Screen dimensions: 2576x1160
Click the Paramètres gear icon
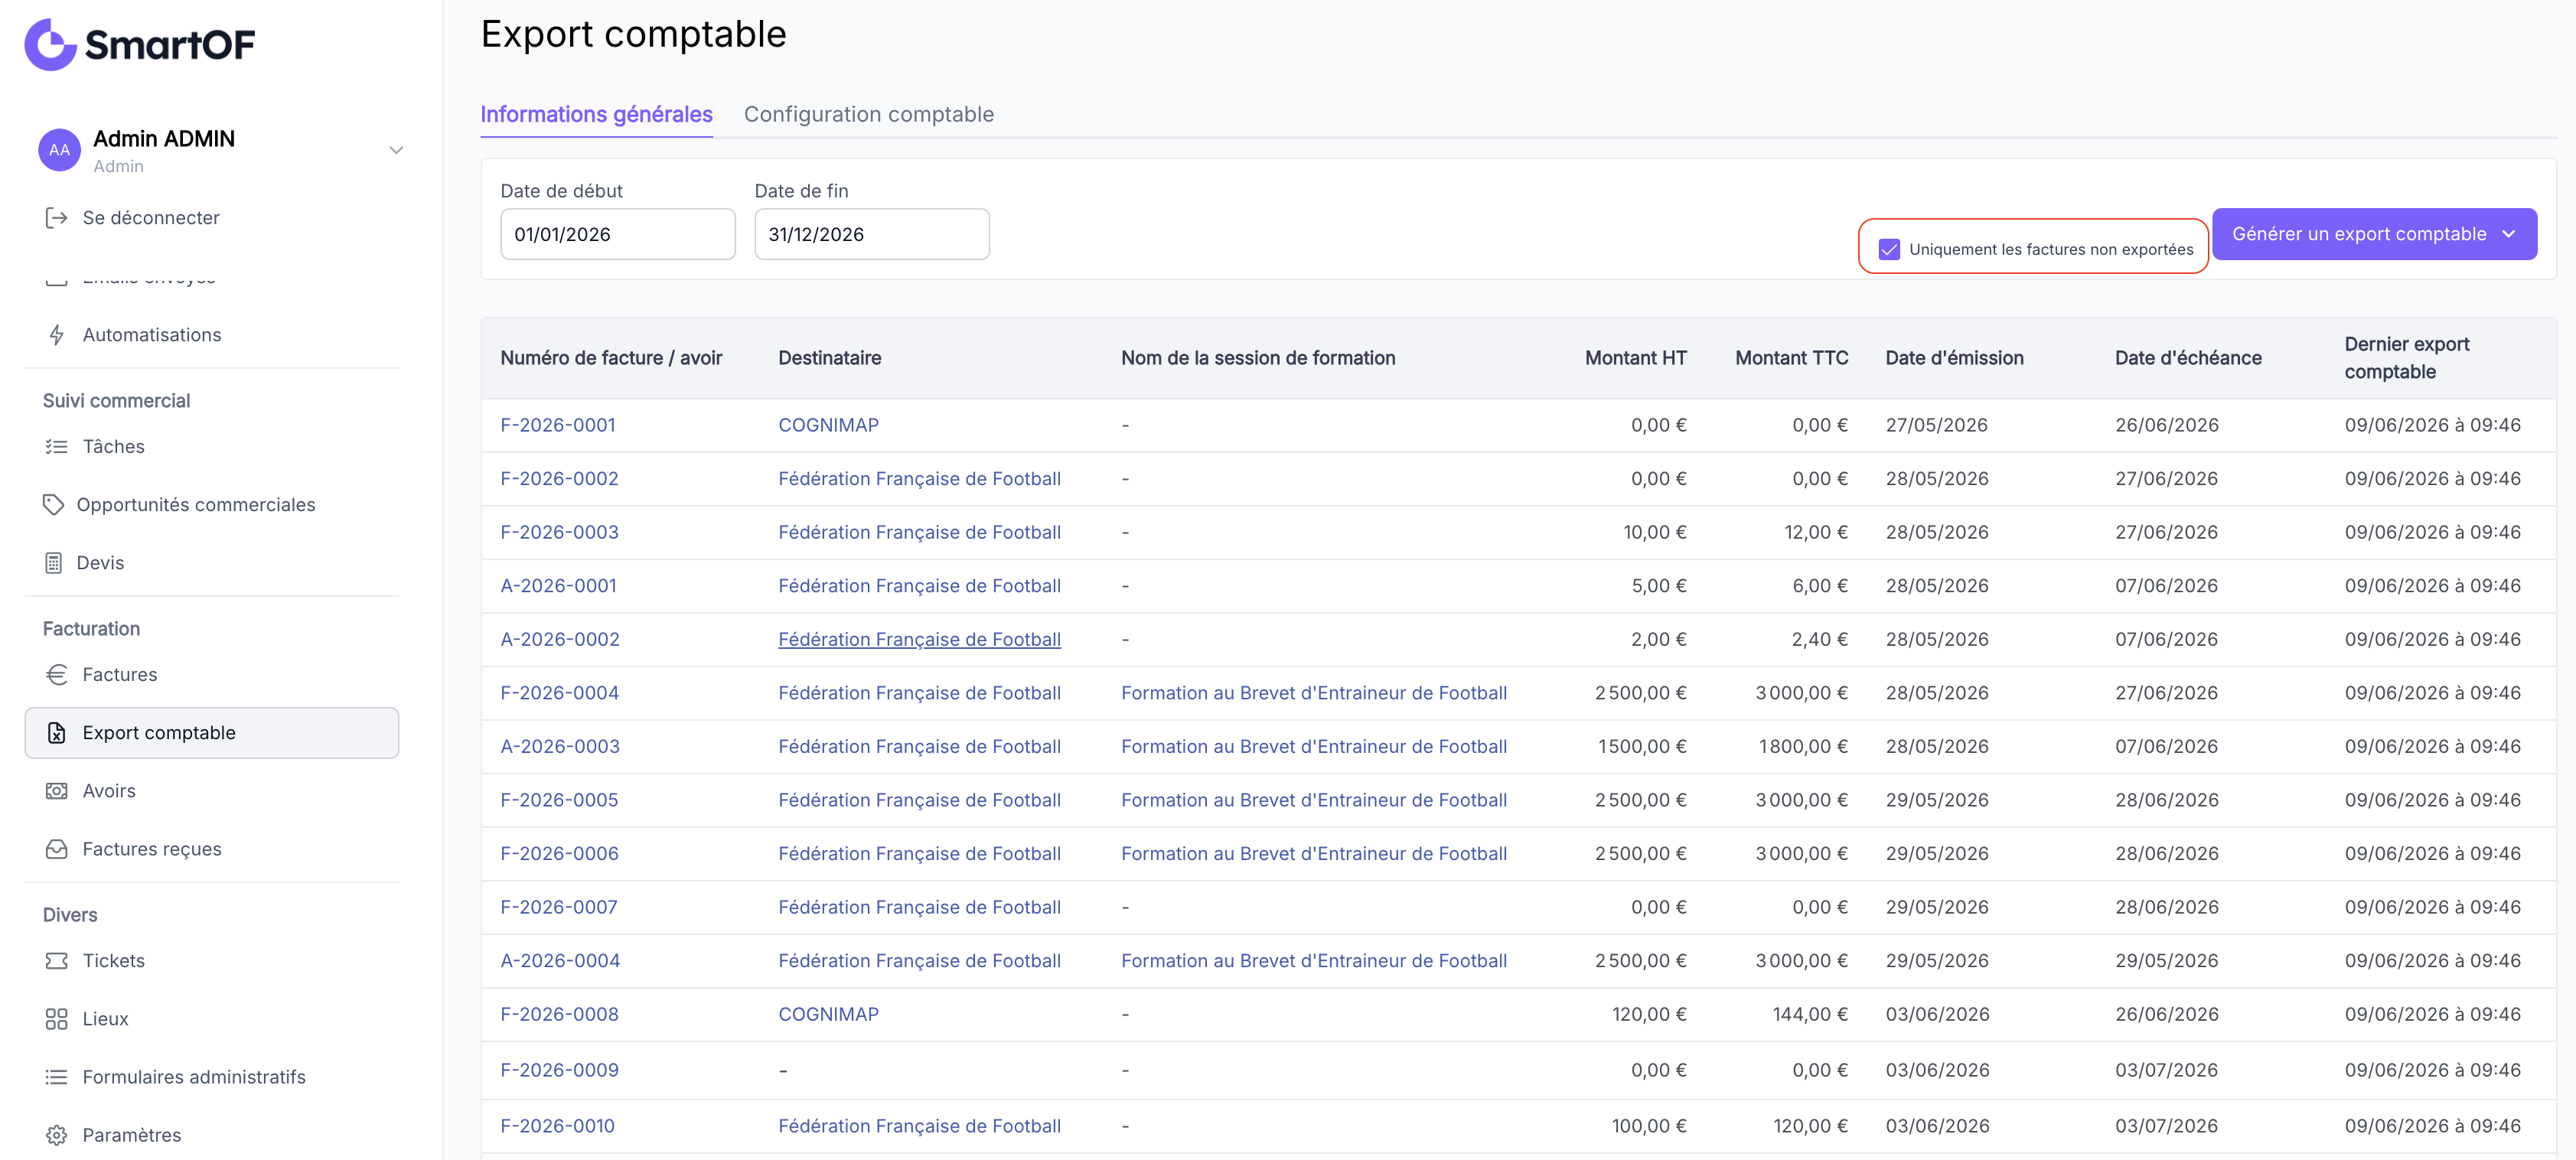point(56,1135)
